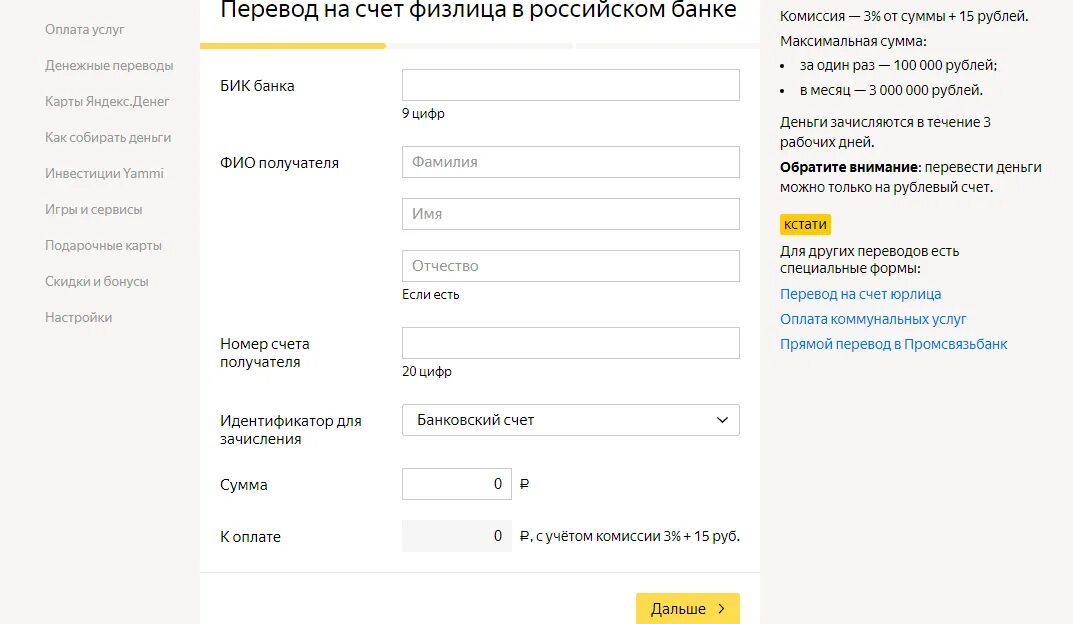The width and height of the screenshot is (1073, 624).
Task: Open Прямой перевод в Промсвязьбанк link
Action: (x=893, y=345)
